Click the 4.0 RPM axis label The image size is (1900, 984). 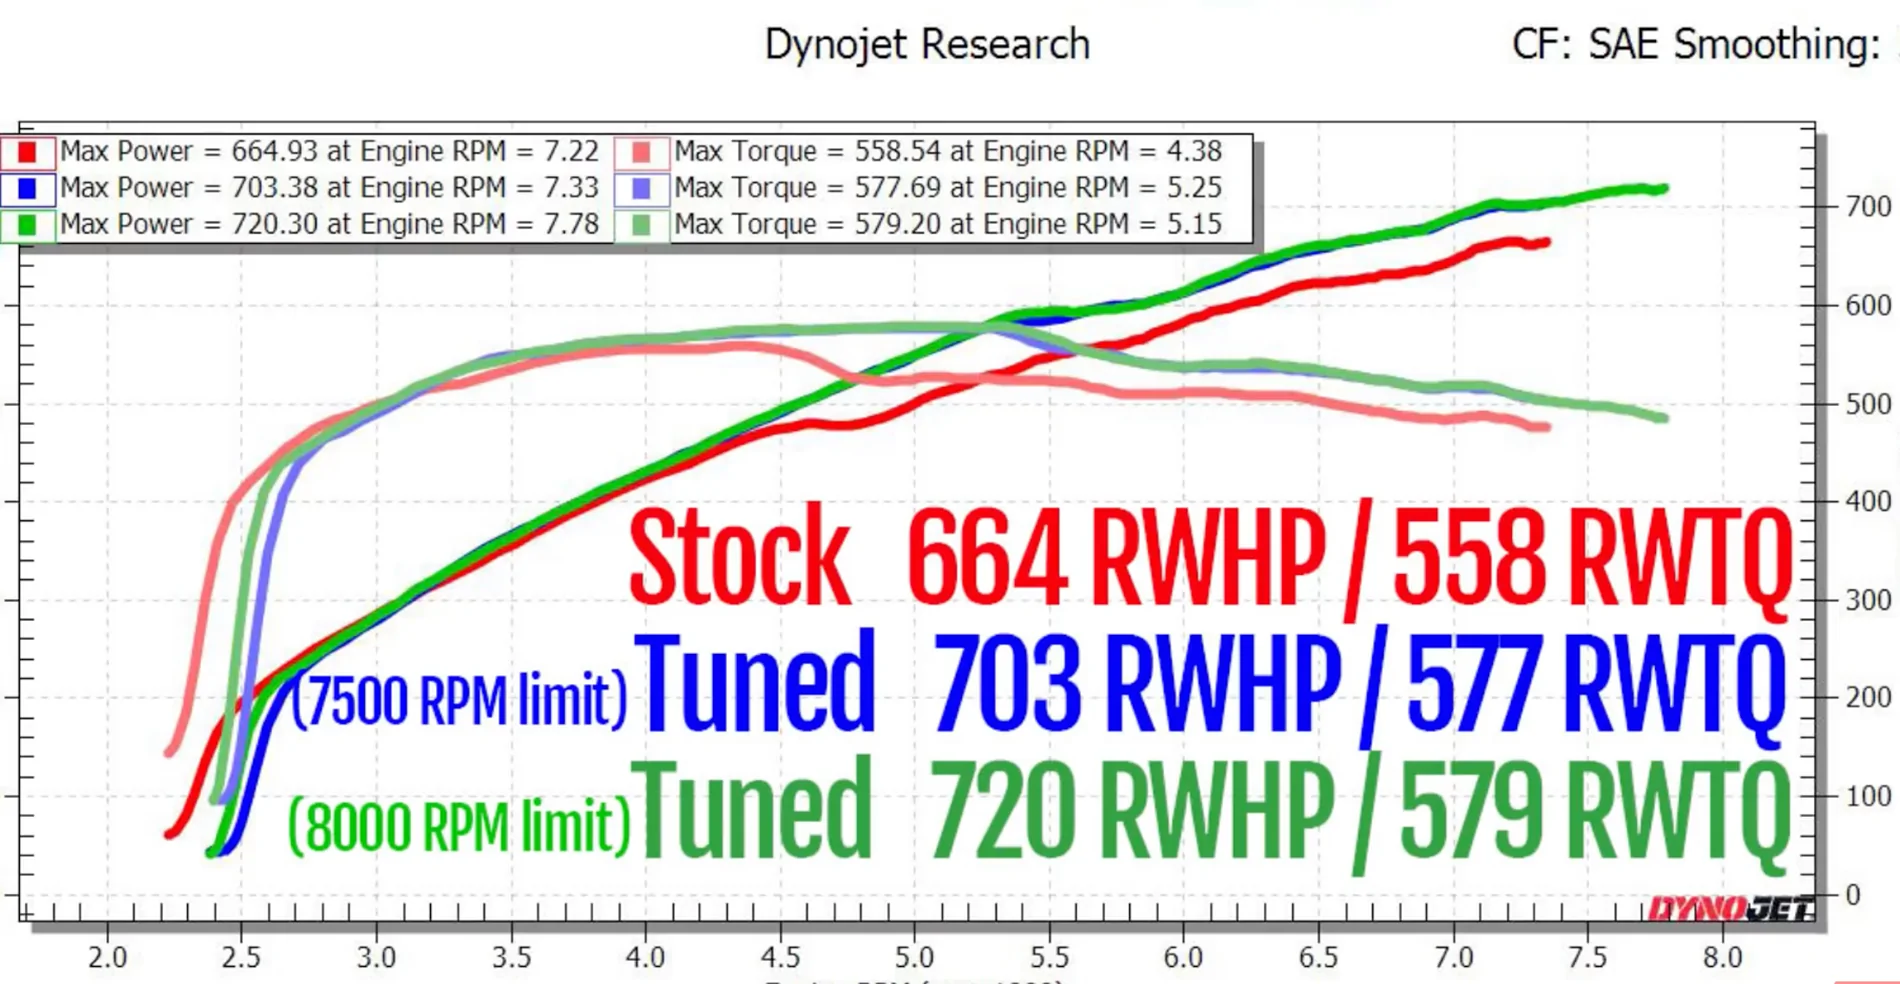point(645,957)
